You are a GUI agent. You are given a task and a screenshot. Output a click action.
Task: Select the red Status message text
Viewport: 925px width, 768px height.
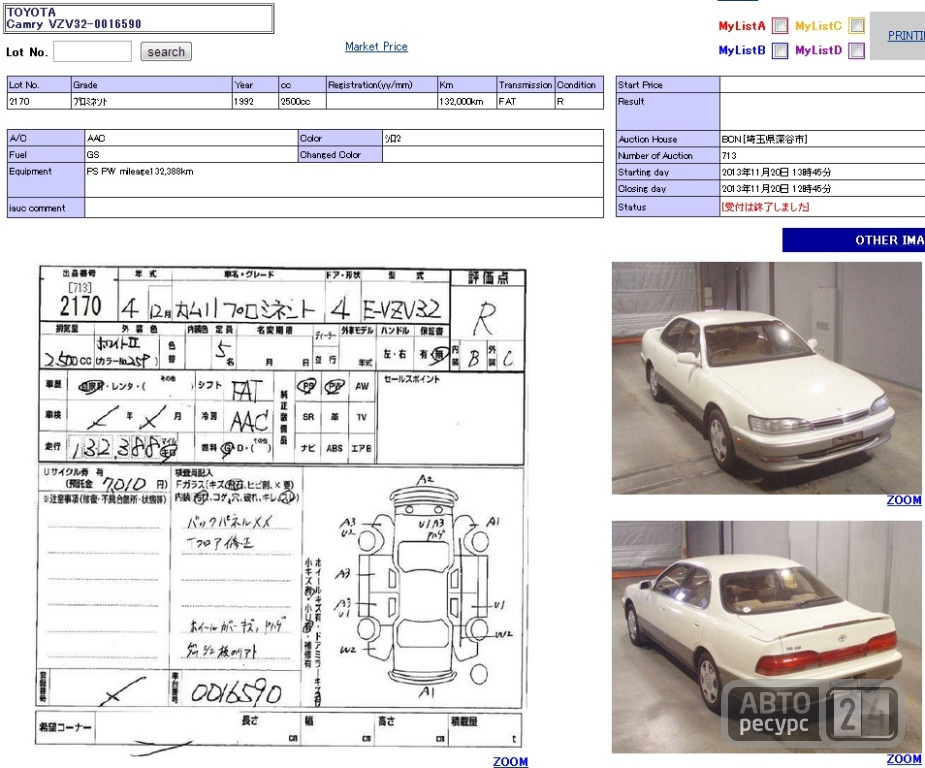pos(765,207)
